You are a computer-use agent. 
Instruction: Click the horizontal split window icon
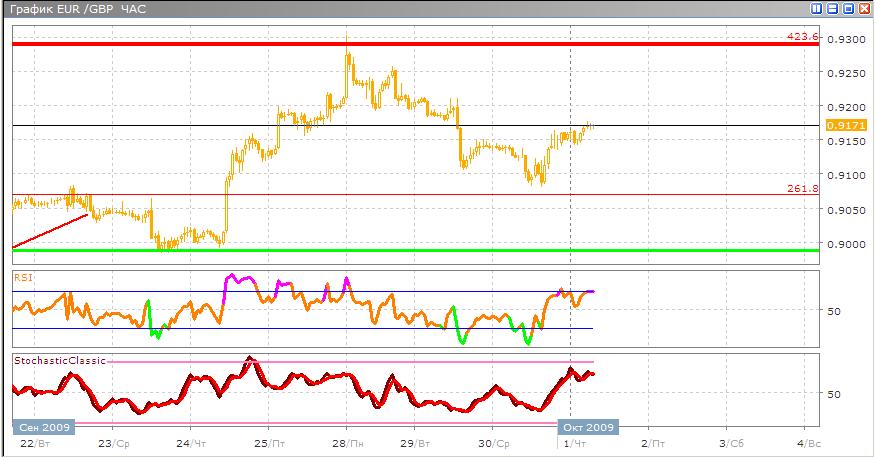[x=833, y=9]
